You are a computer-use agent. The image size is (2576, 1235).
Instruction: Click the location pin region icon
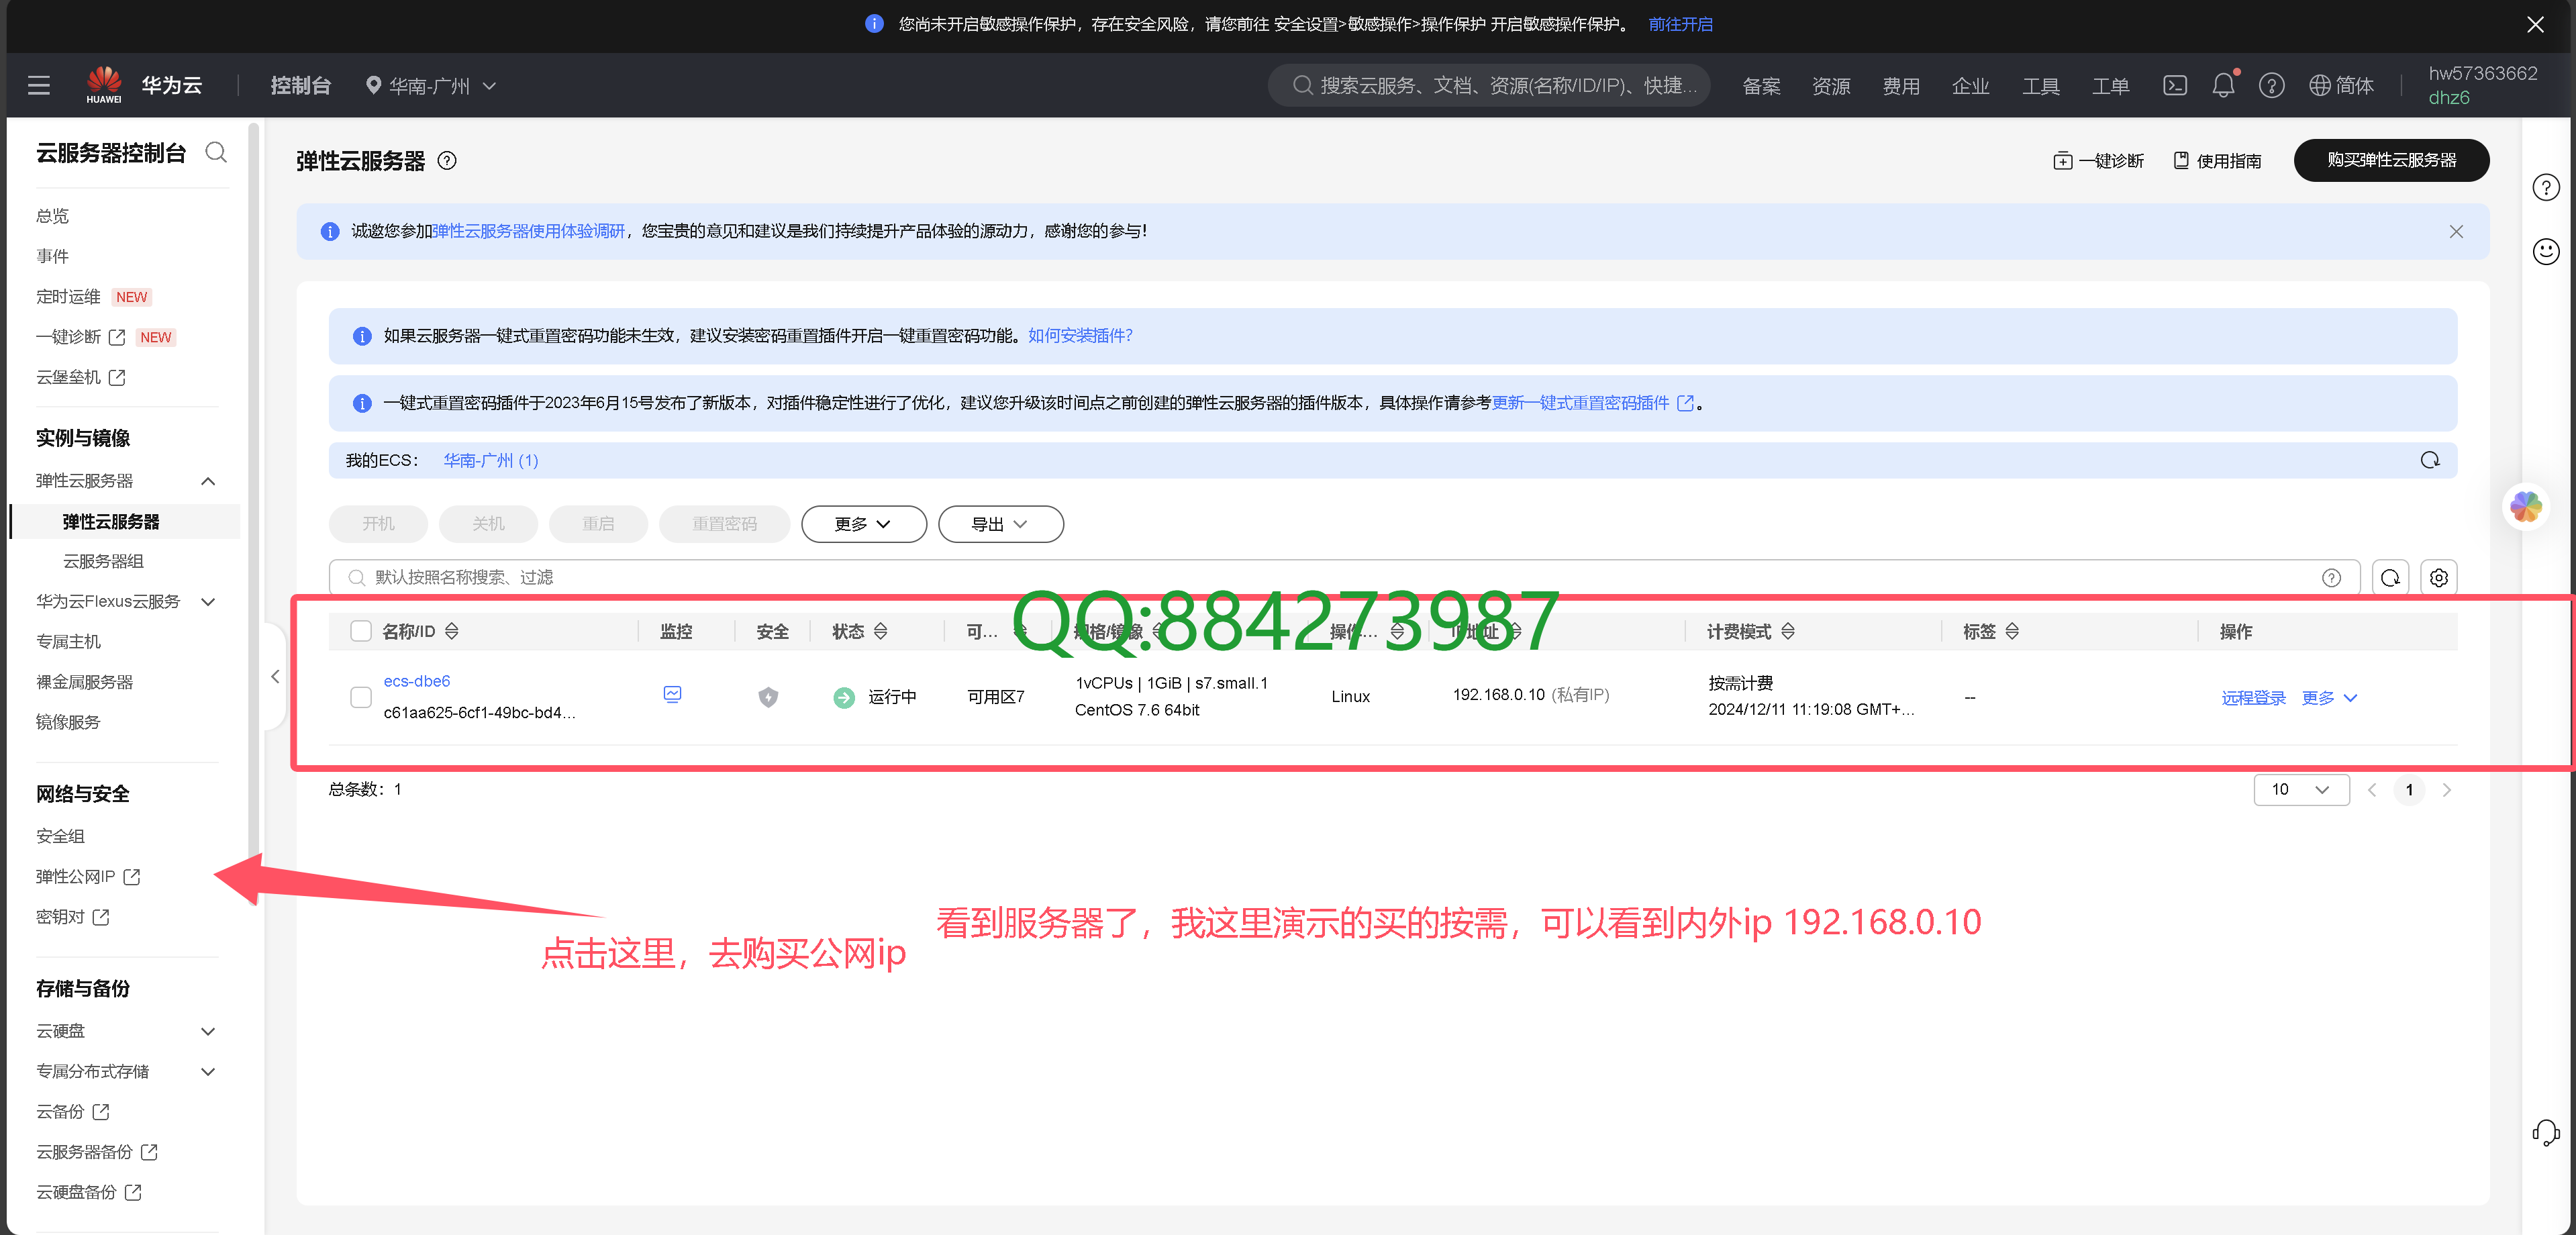click(x=373, y=86)
